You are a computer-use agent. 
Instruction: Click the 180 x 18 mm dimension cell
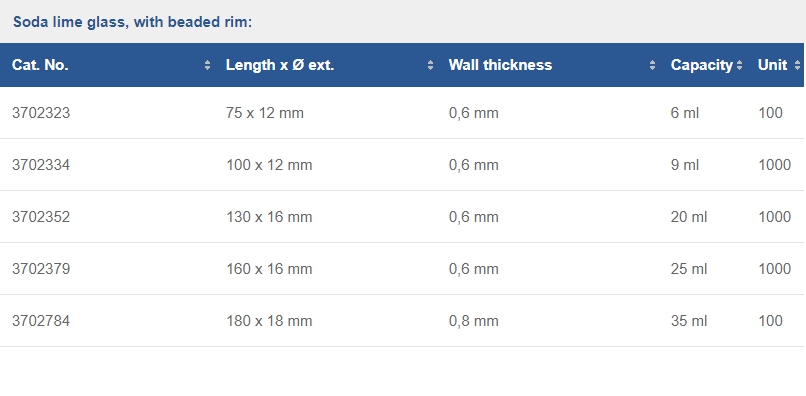coord(269,321)
